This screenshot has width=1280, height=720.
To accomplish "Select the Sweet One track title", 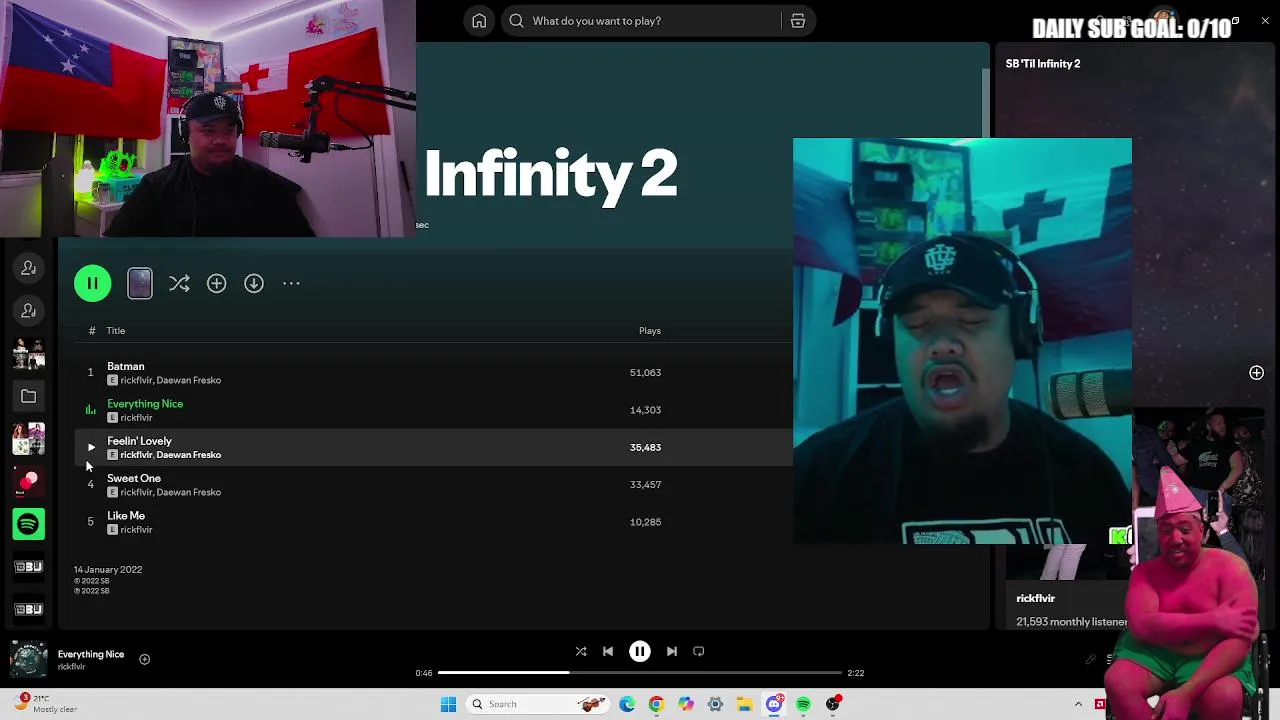I will tap(134, 479).
